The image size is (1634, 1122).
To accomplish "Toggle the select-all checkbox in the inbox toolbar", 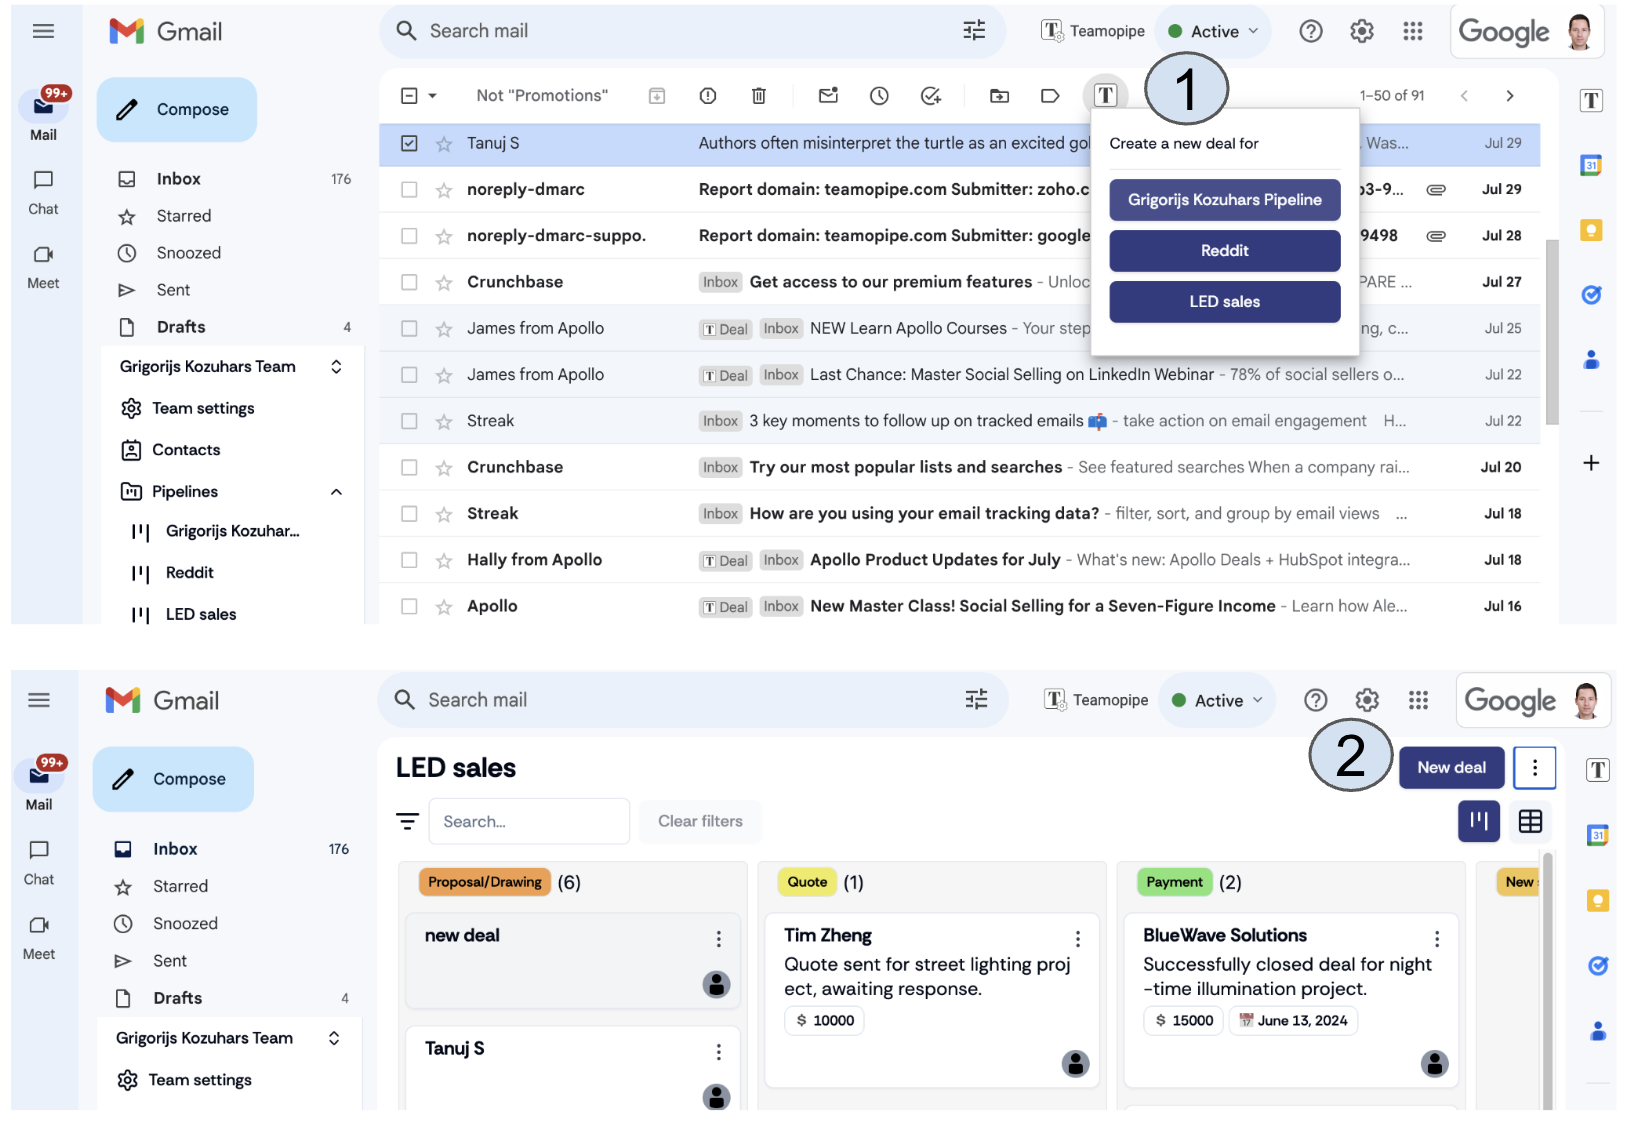I will (x=409, y=96).
